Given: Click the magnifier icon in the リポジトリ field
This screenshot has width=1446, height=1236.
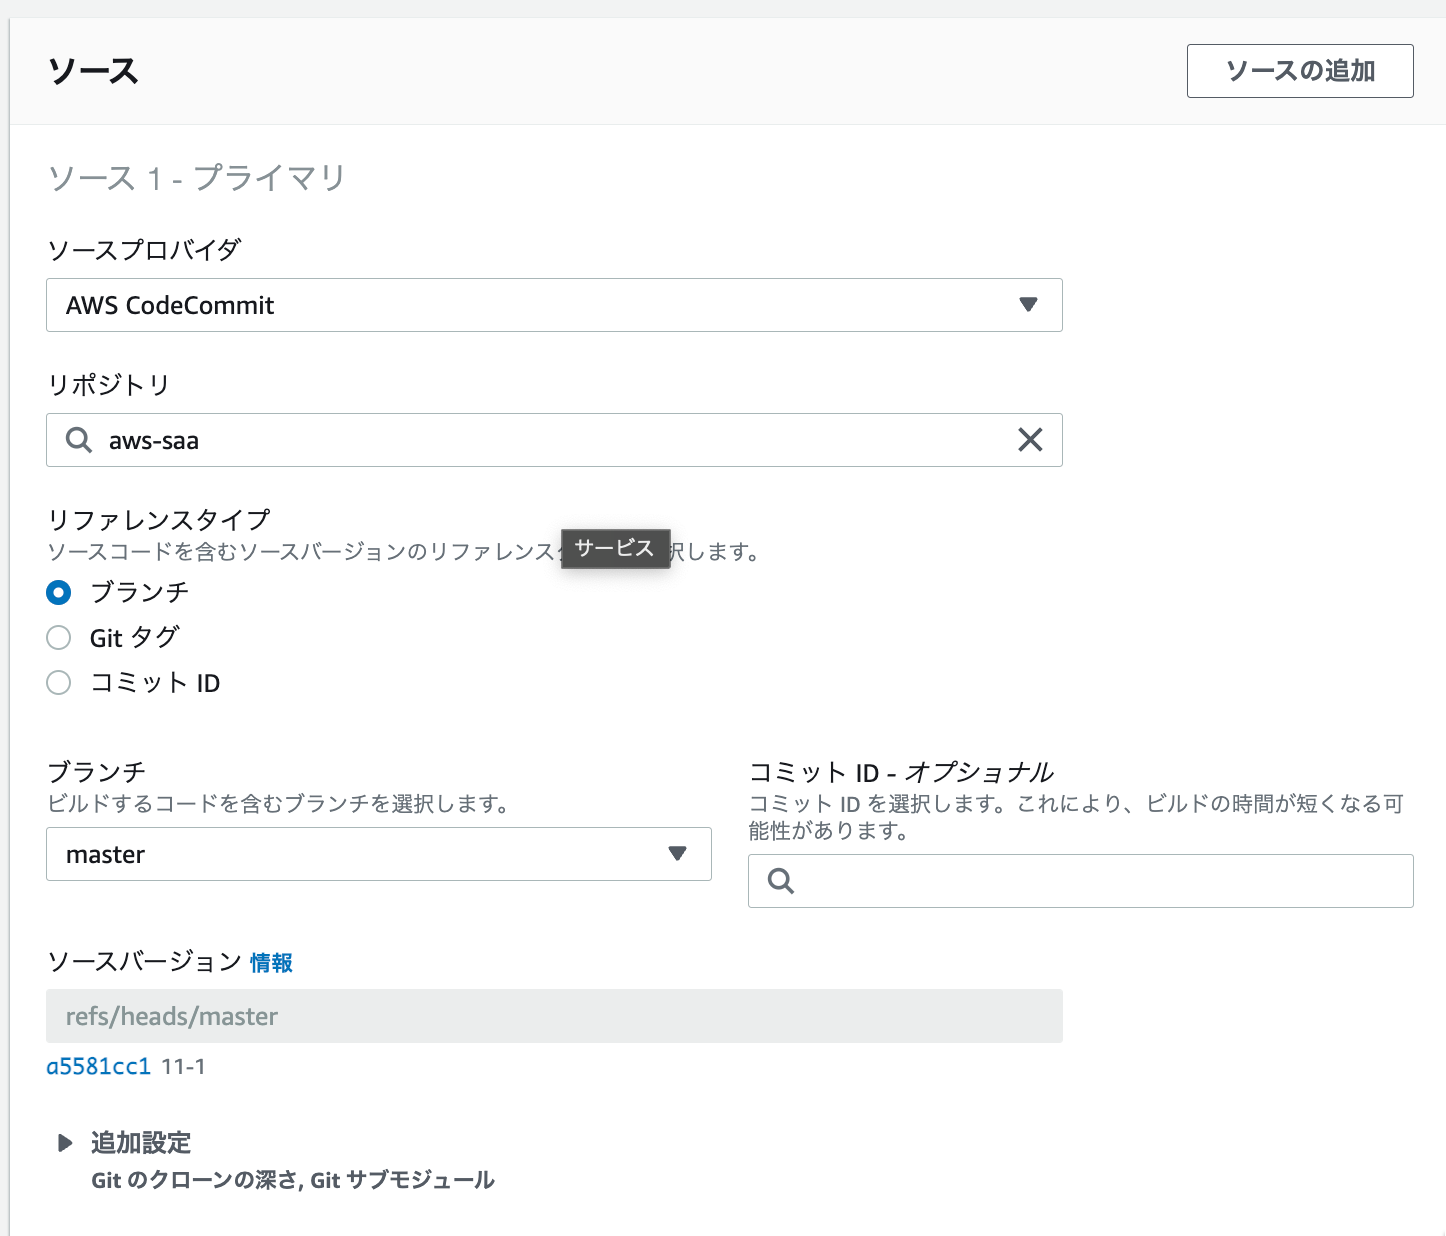Looking at the screenshot, I should tap(78, 440).
